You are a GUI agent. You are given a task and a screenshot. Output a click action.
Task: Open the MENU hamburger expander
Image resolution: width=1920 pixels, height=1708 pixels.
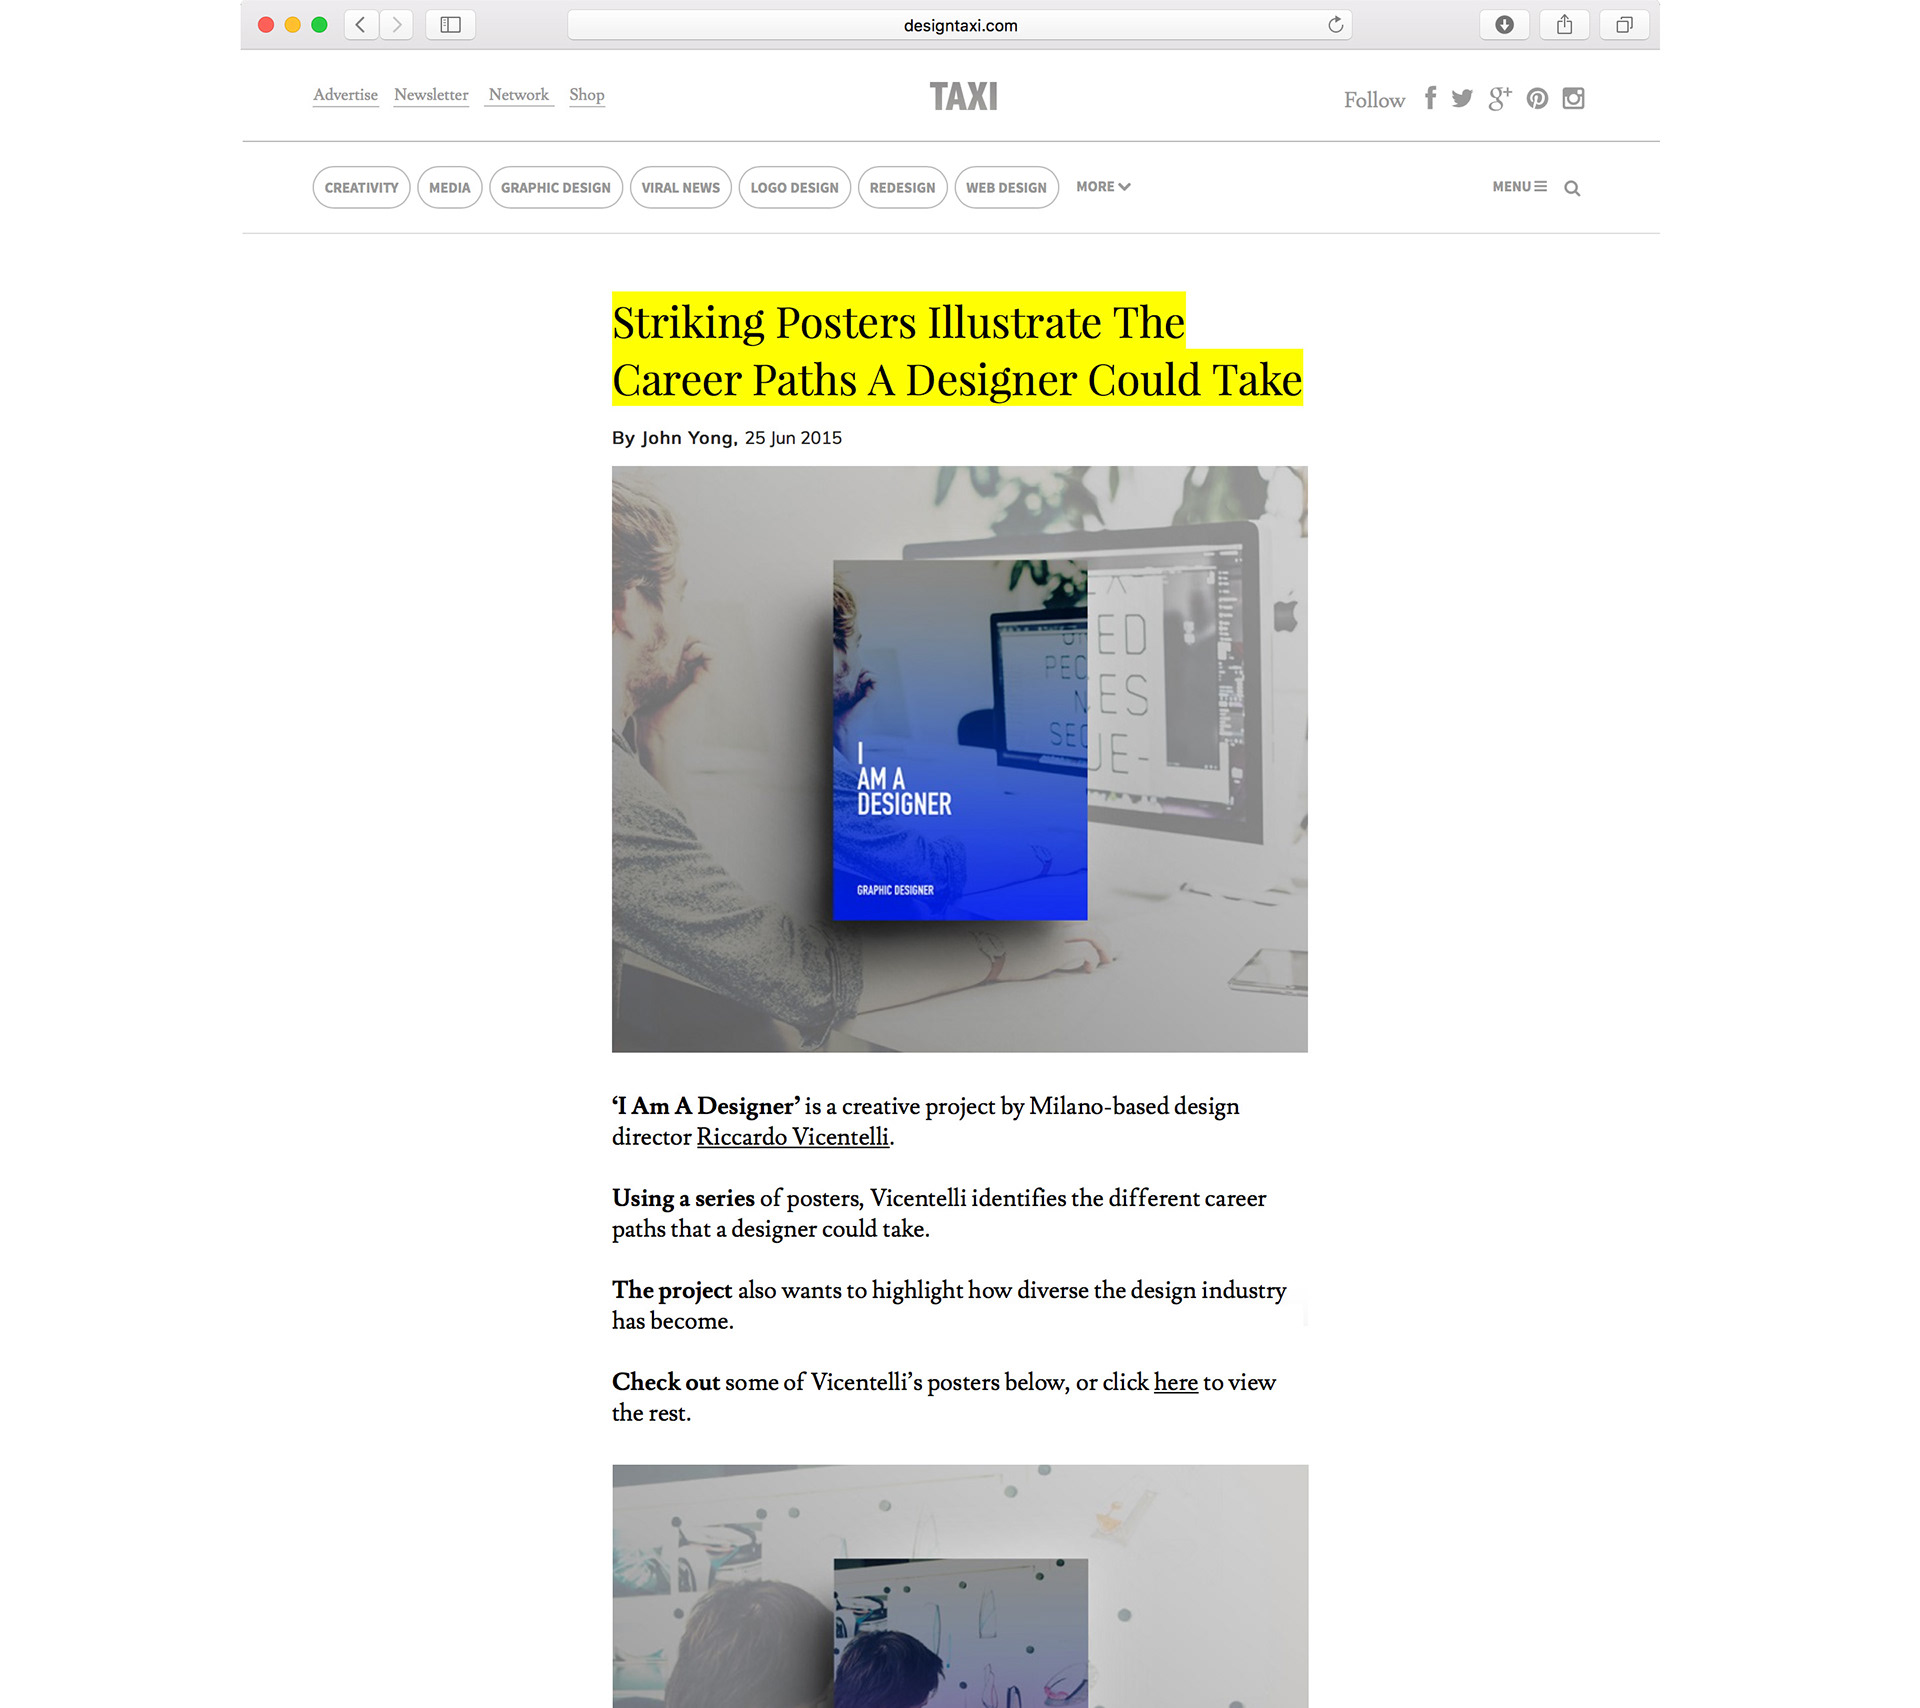(1519, 187)
